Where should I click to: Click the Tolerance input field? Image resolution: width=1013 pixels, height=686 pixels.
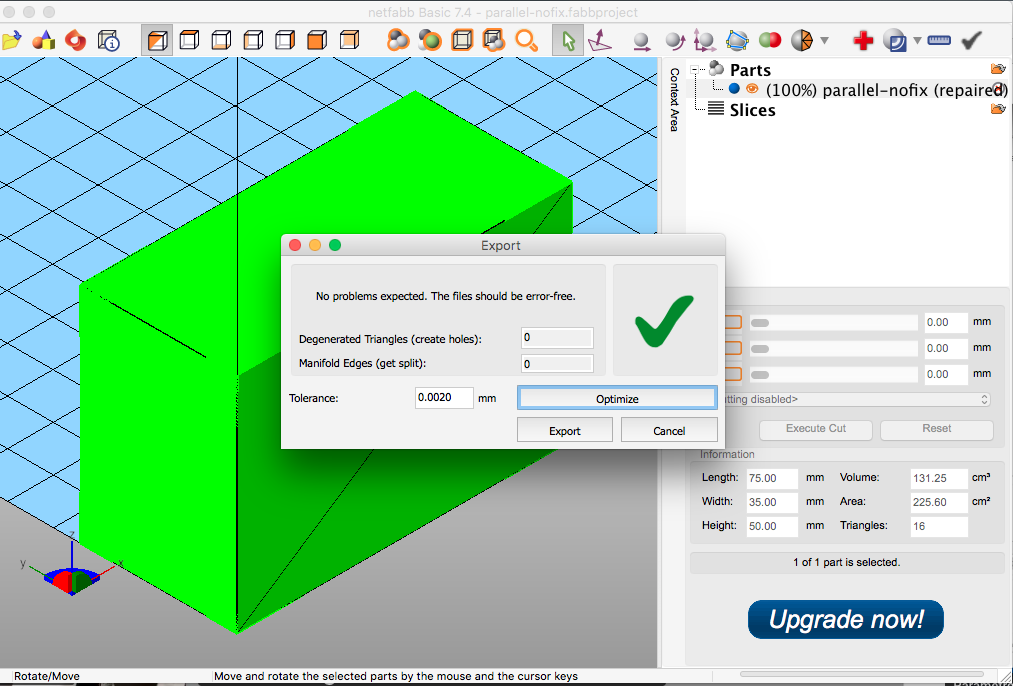(444, 397)
